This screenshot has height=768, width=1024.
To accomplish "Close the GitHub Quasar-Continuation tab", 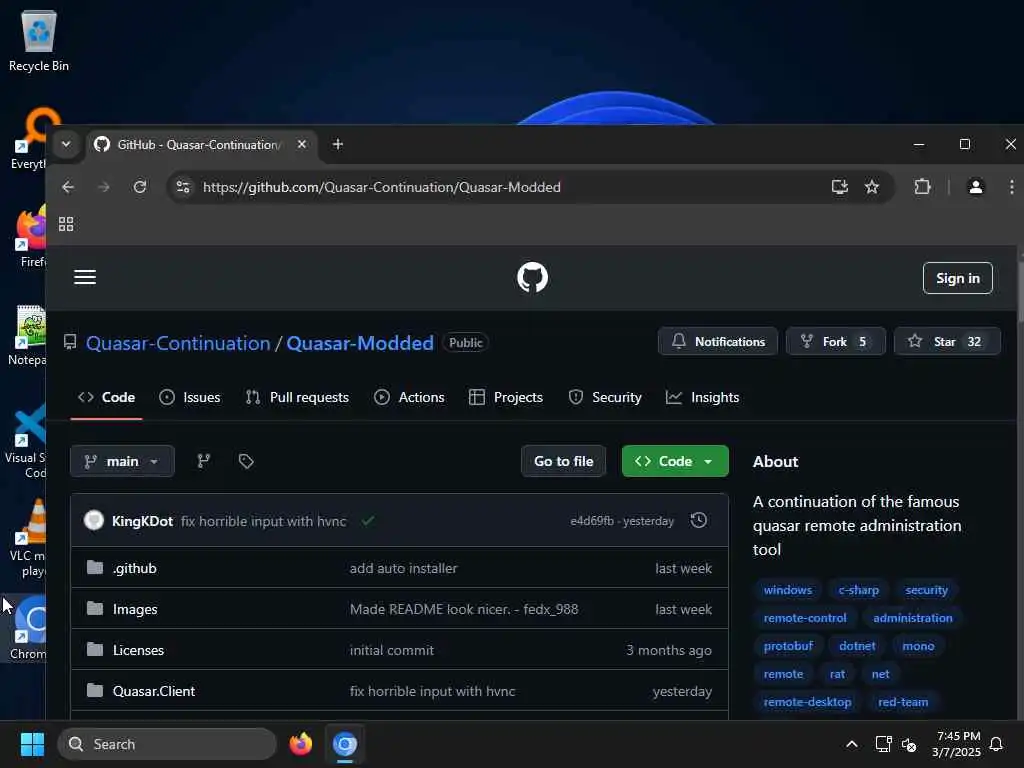I will tap(302, 144).
